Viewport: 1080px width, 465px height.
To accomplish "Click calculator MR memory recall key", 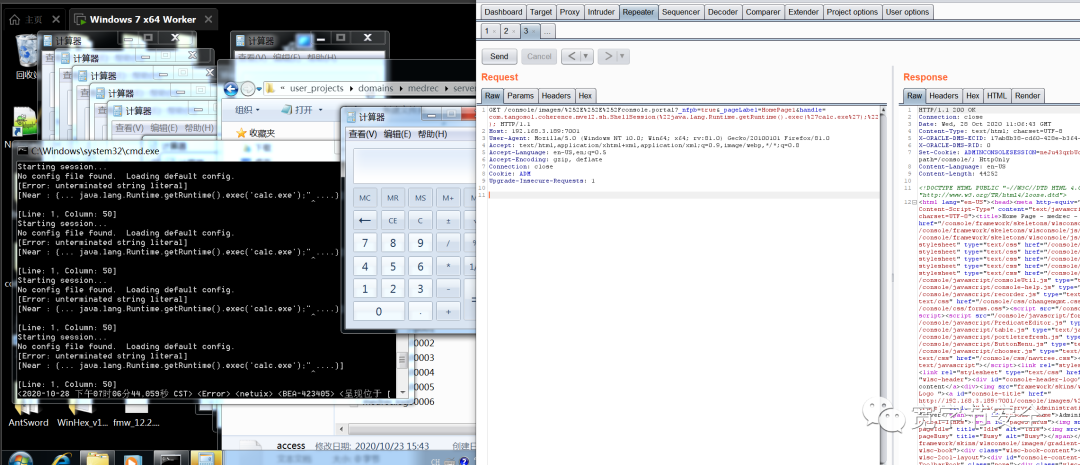I will coord(393,198).
